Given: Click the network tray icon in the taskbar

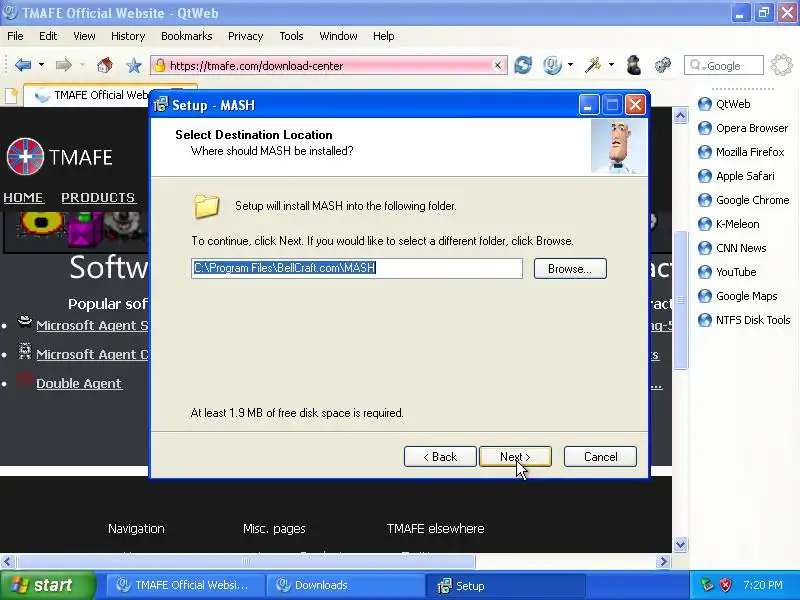Looking at the screenshot, I should click(x=707, y=585).
